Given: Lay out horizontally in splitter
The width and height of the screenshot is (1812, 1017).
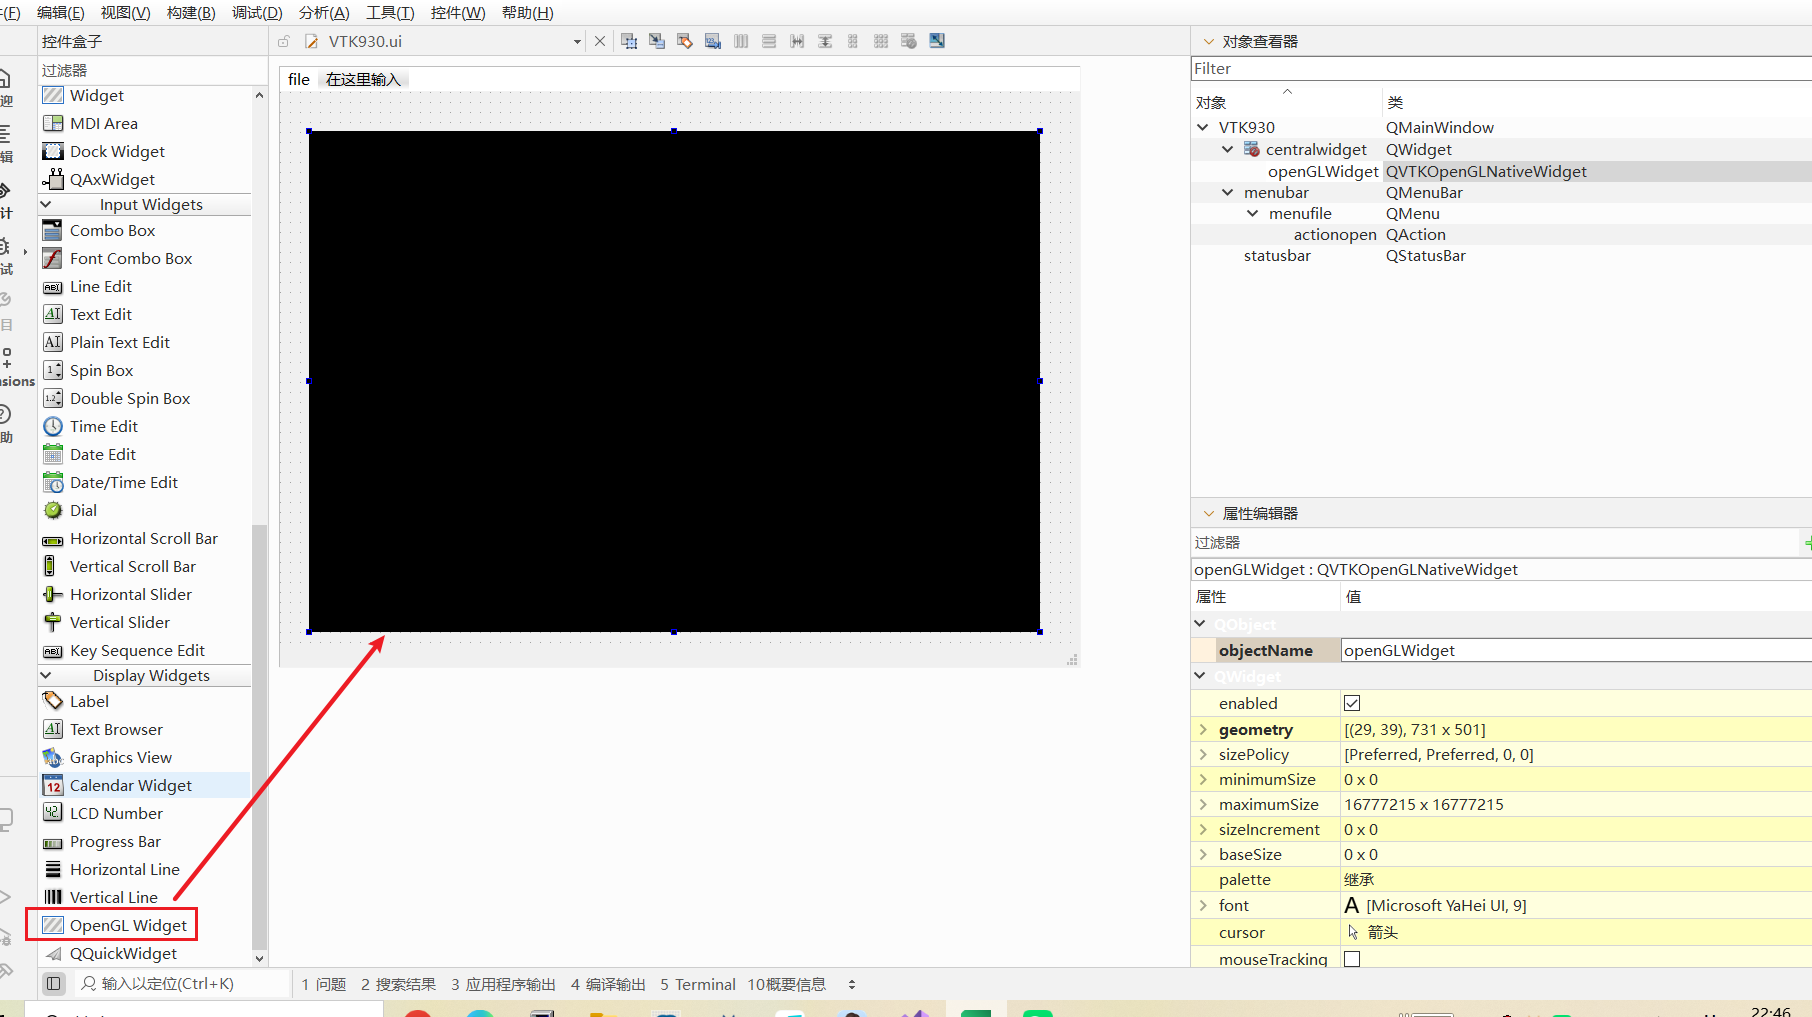Looking at the screenshot, I should pos(797,41).
